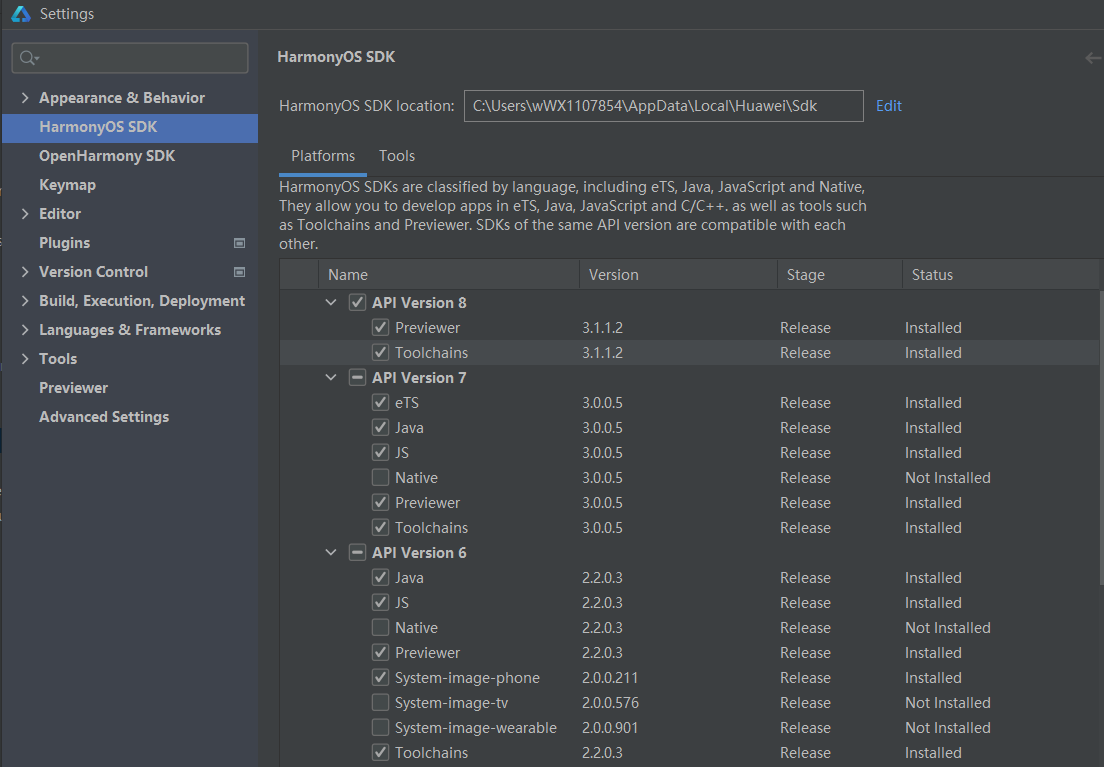Click System-image-wearable version 2.0.0.901

pos(610,728)
